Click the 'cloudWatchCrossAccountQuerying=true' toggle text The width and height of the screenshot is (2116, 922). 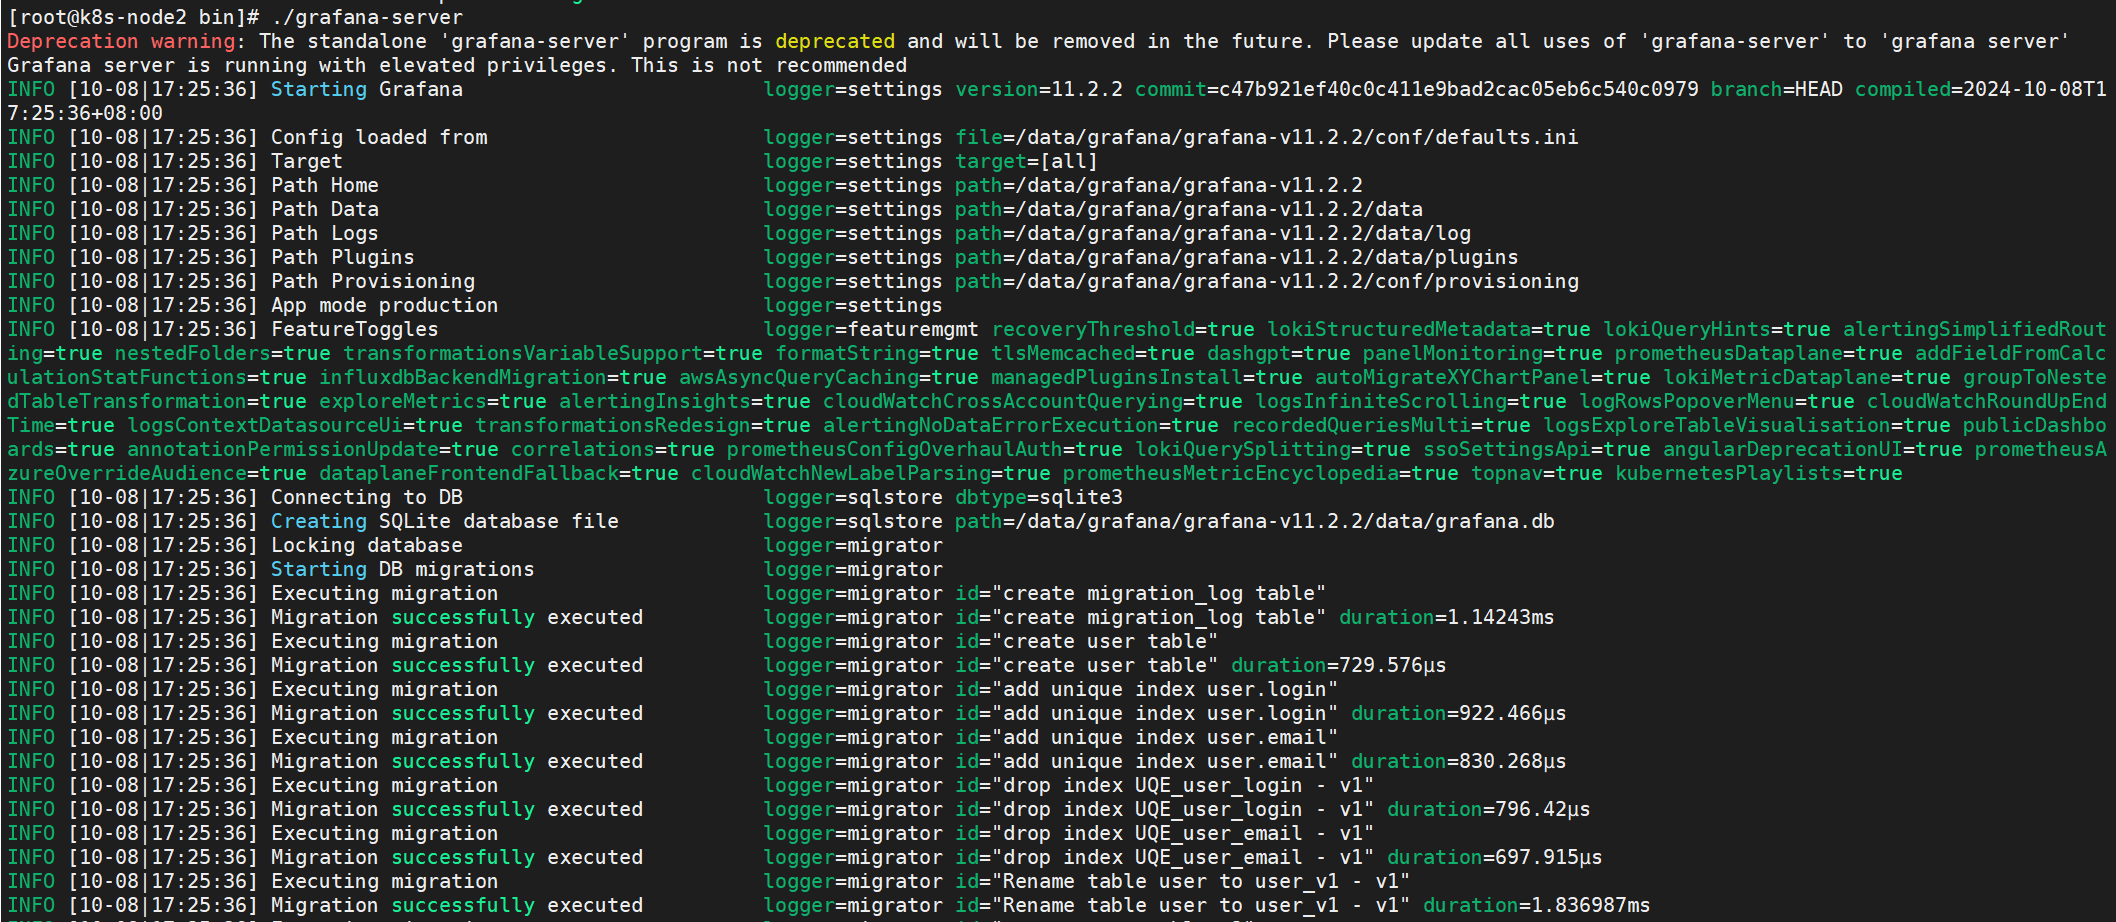(1033, 401)
